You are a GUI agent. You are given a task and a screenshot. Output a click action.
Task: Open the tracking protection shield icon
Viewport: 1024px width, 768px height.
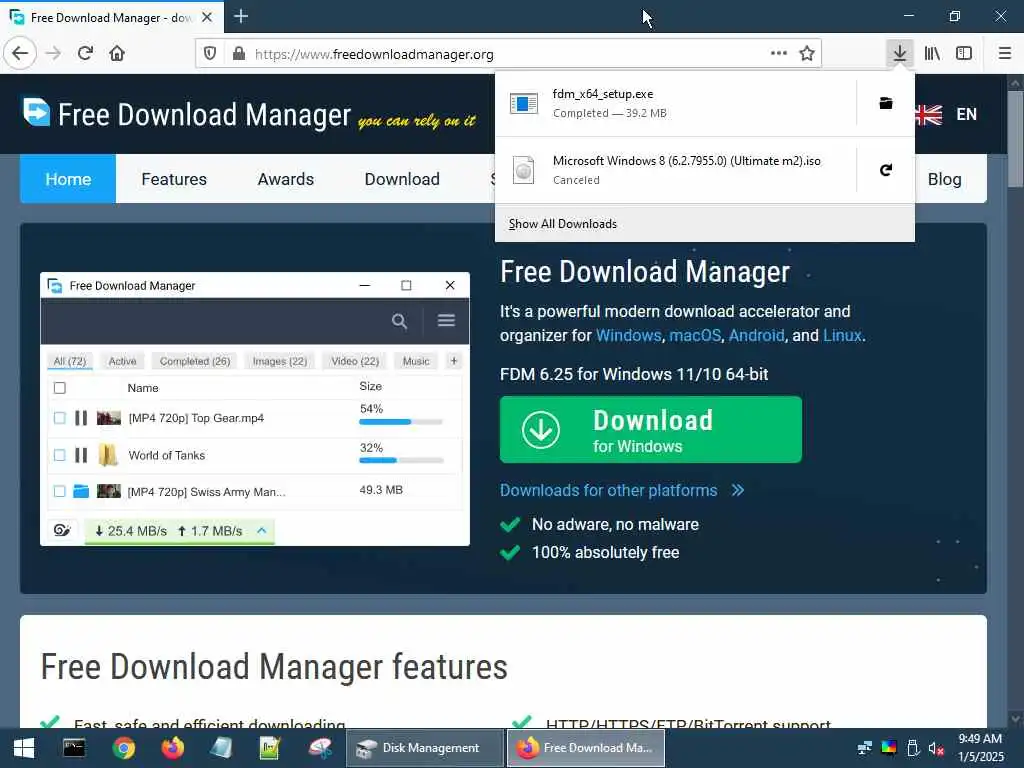pos(210,54)
